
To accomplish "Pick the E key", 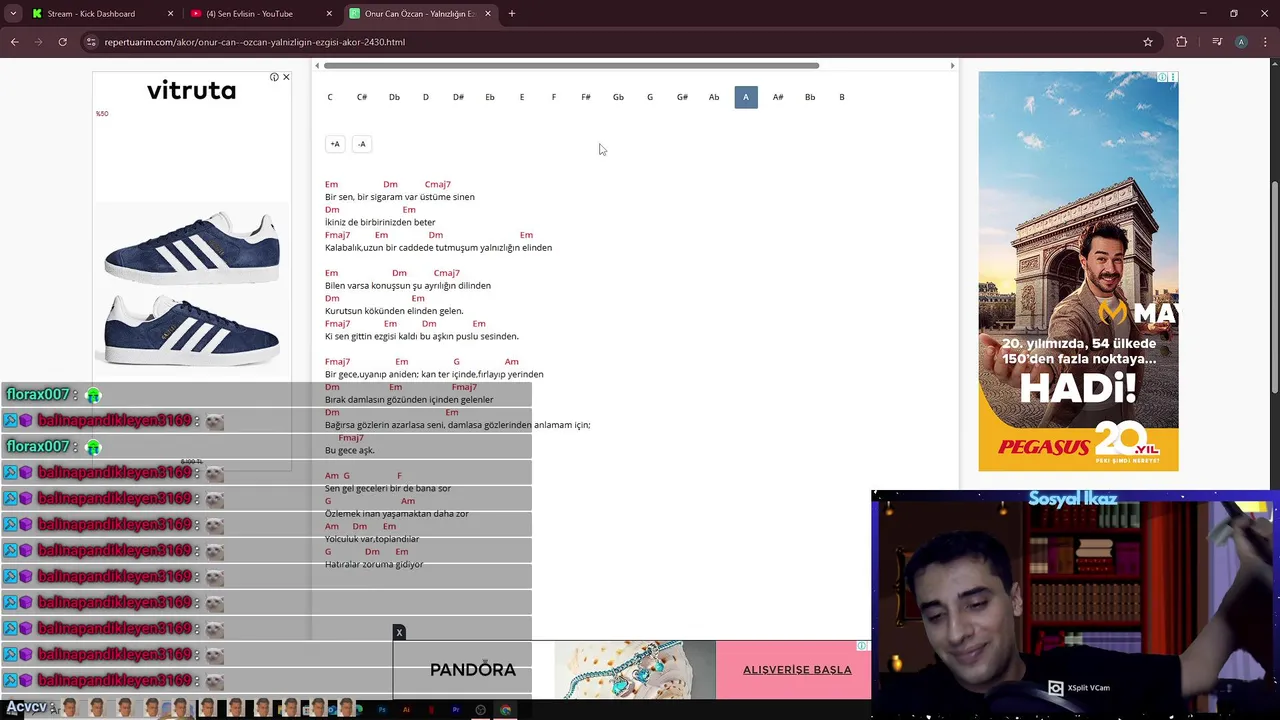I will [522, 97].
